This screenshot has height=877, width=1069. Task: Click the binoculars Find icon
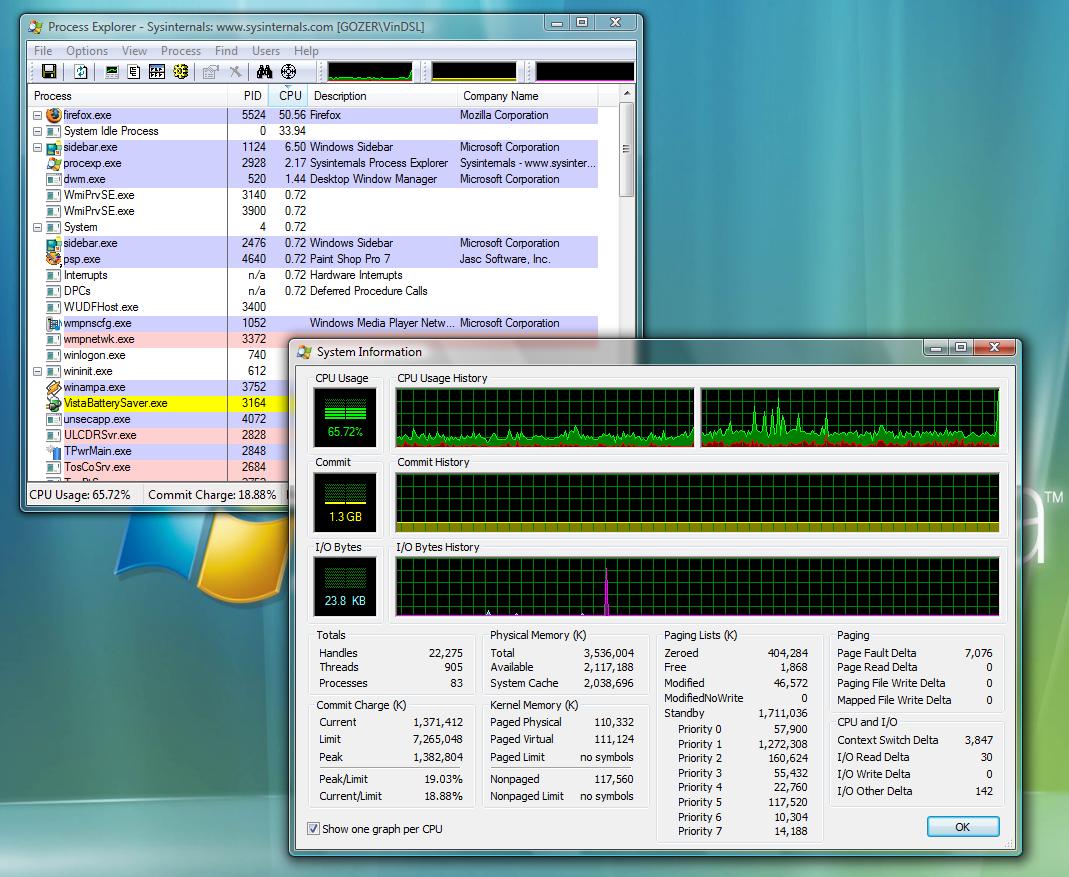(x=264, y=72)
